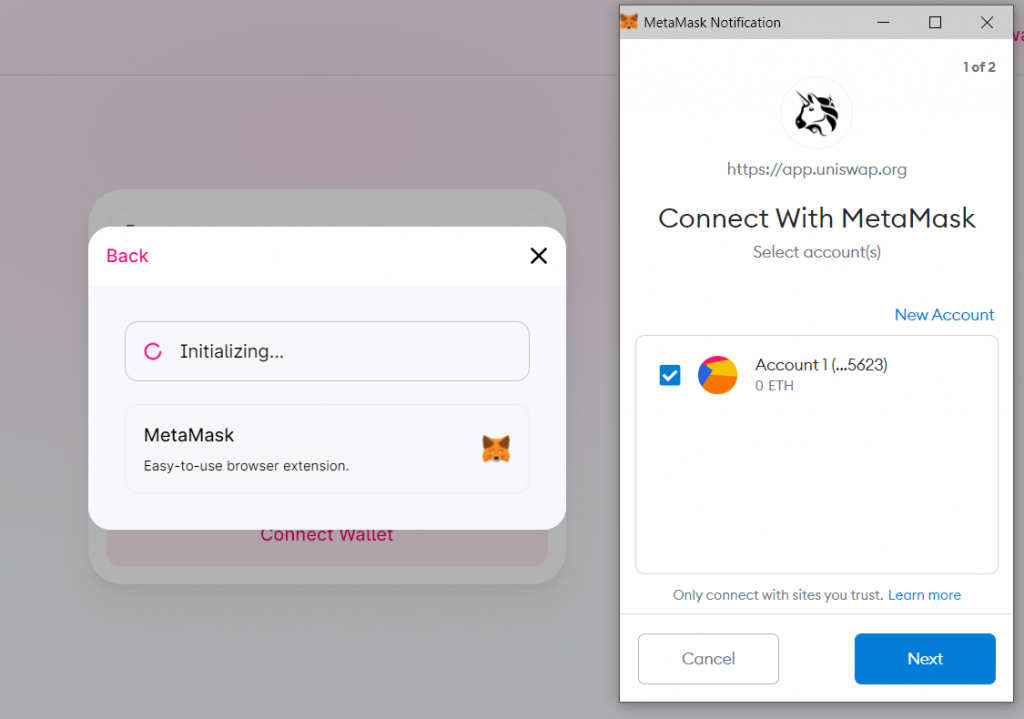Click the 1 of 2 step indicator
Viewport: 1024px width, 719px height.
click(979, 67)
